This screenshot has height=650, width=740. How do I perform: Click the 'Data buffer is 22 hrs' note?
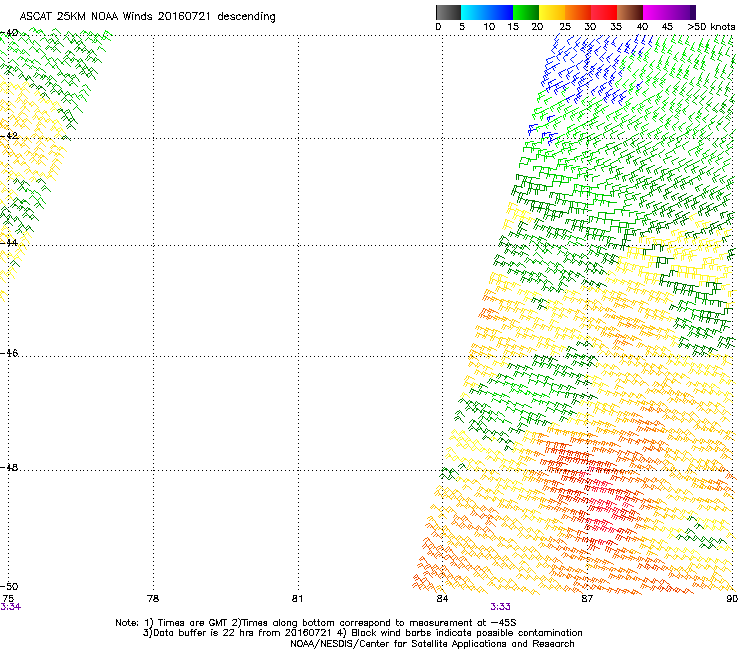pyautogui.click(x=362, y=633)
